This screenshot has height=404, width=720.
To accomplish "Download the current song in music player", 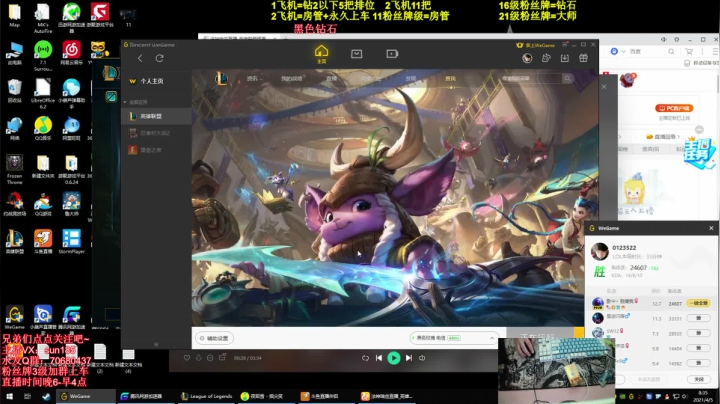I will [x=198, y=358].
